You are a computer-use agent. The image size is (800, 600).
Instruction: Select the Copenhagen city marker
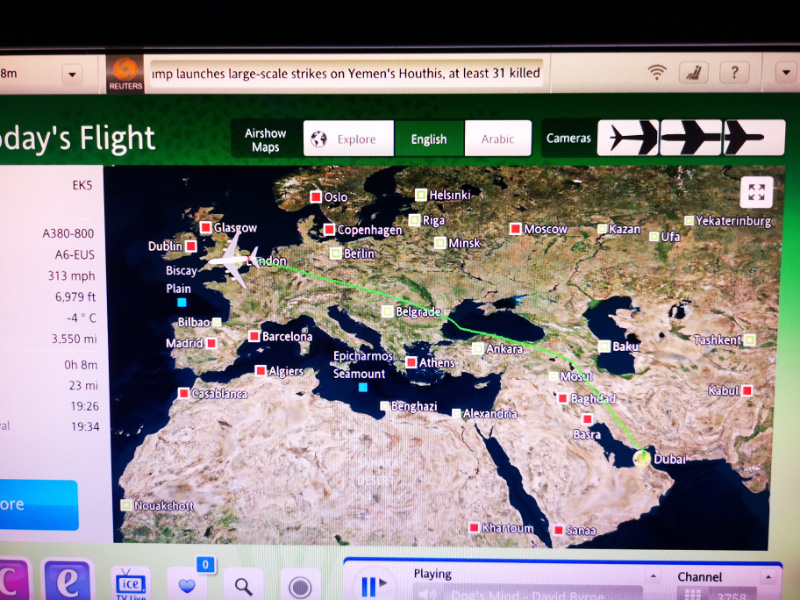point(329,230)
